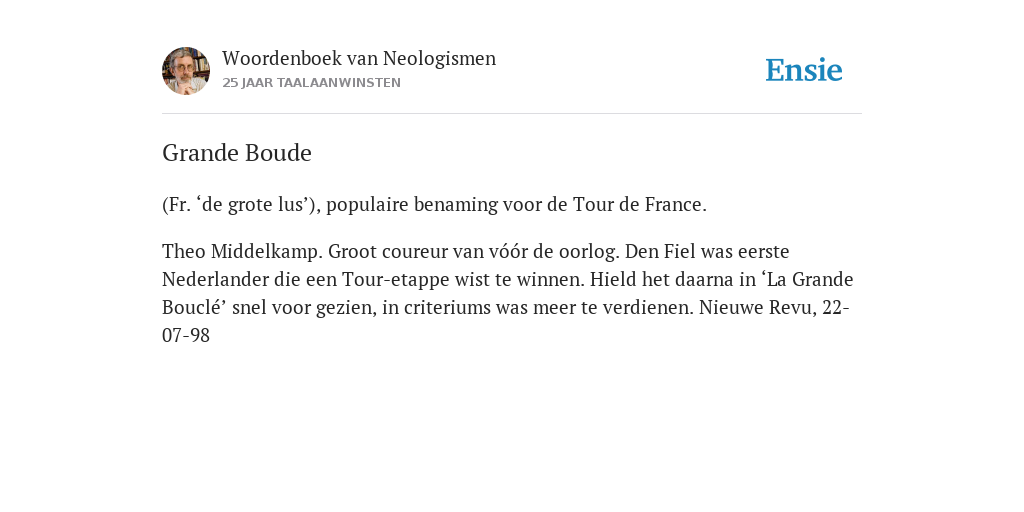The width and height of the screenshot is (1024, 512).
Task: Select the Grande Boude heading
Action: point(236,153)
